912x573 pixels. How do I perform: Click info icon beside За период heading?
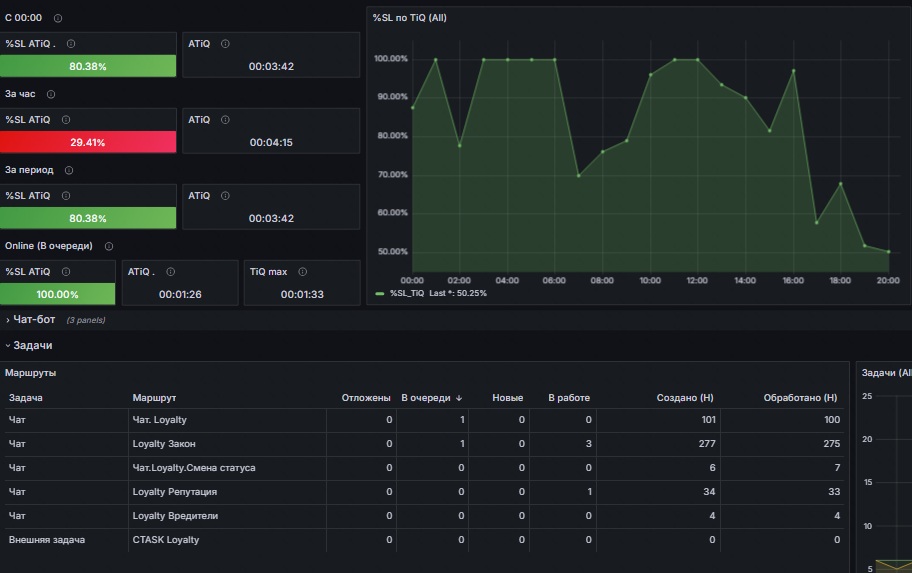coord(69,170)
